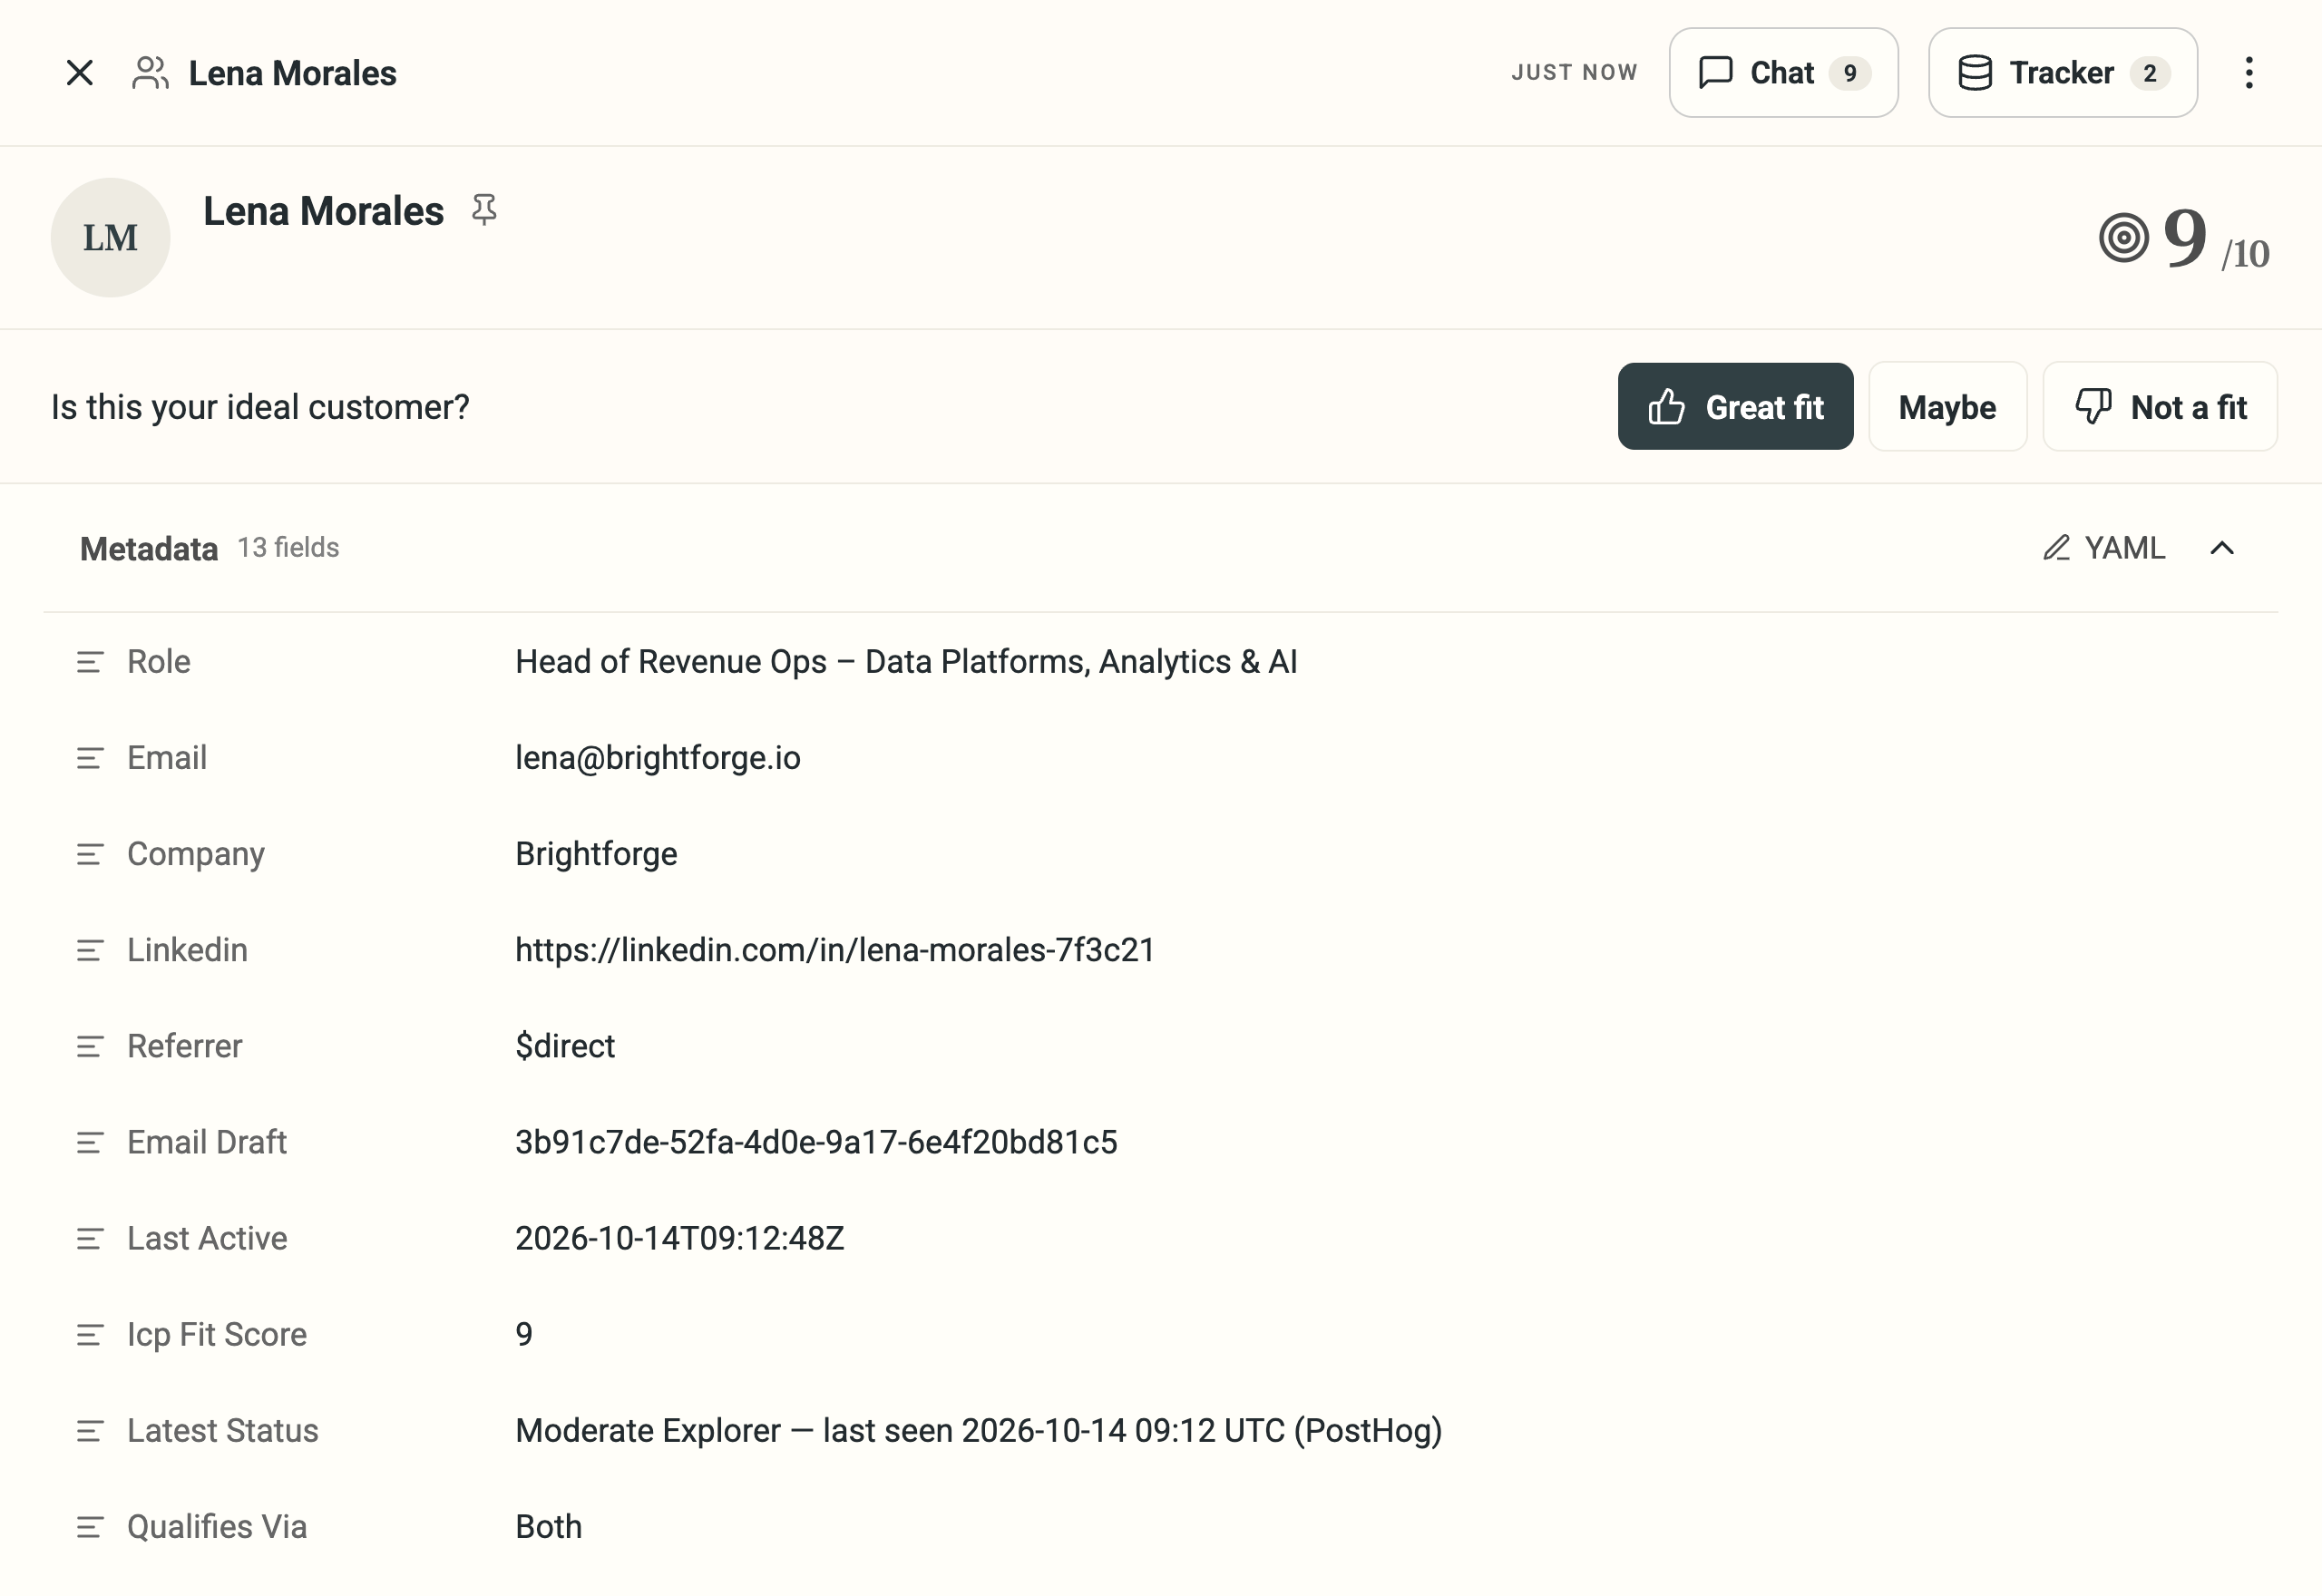Mark customer as Not a fit
This screenshot has width=2322, height=1596.
coord(2160,407)
